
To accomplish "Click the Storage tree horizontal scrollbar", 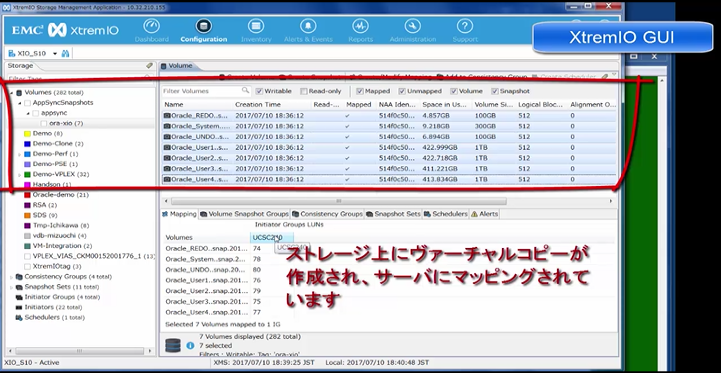I will click(x=79, y=351).
